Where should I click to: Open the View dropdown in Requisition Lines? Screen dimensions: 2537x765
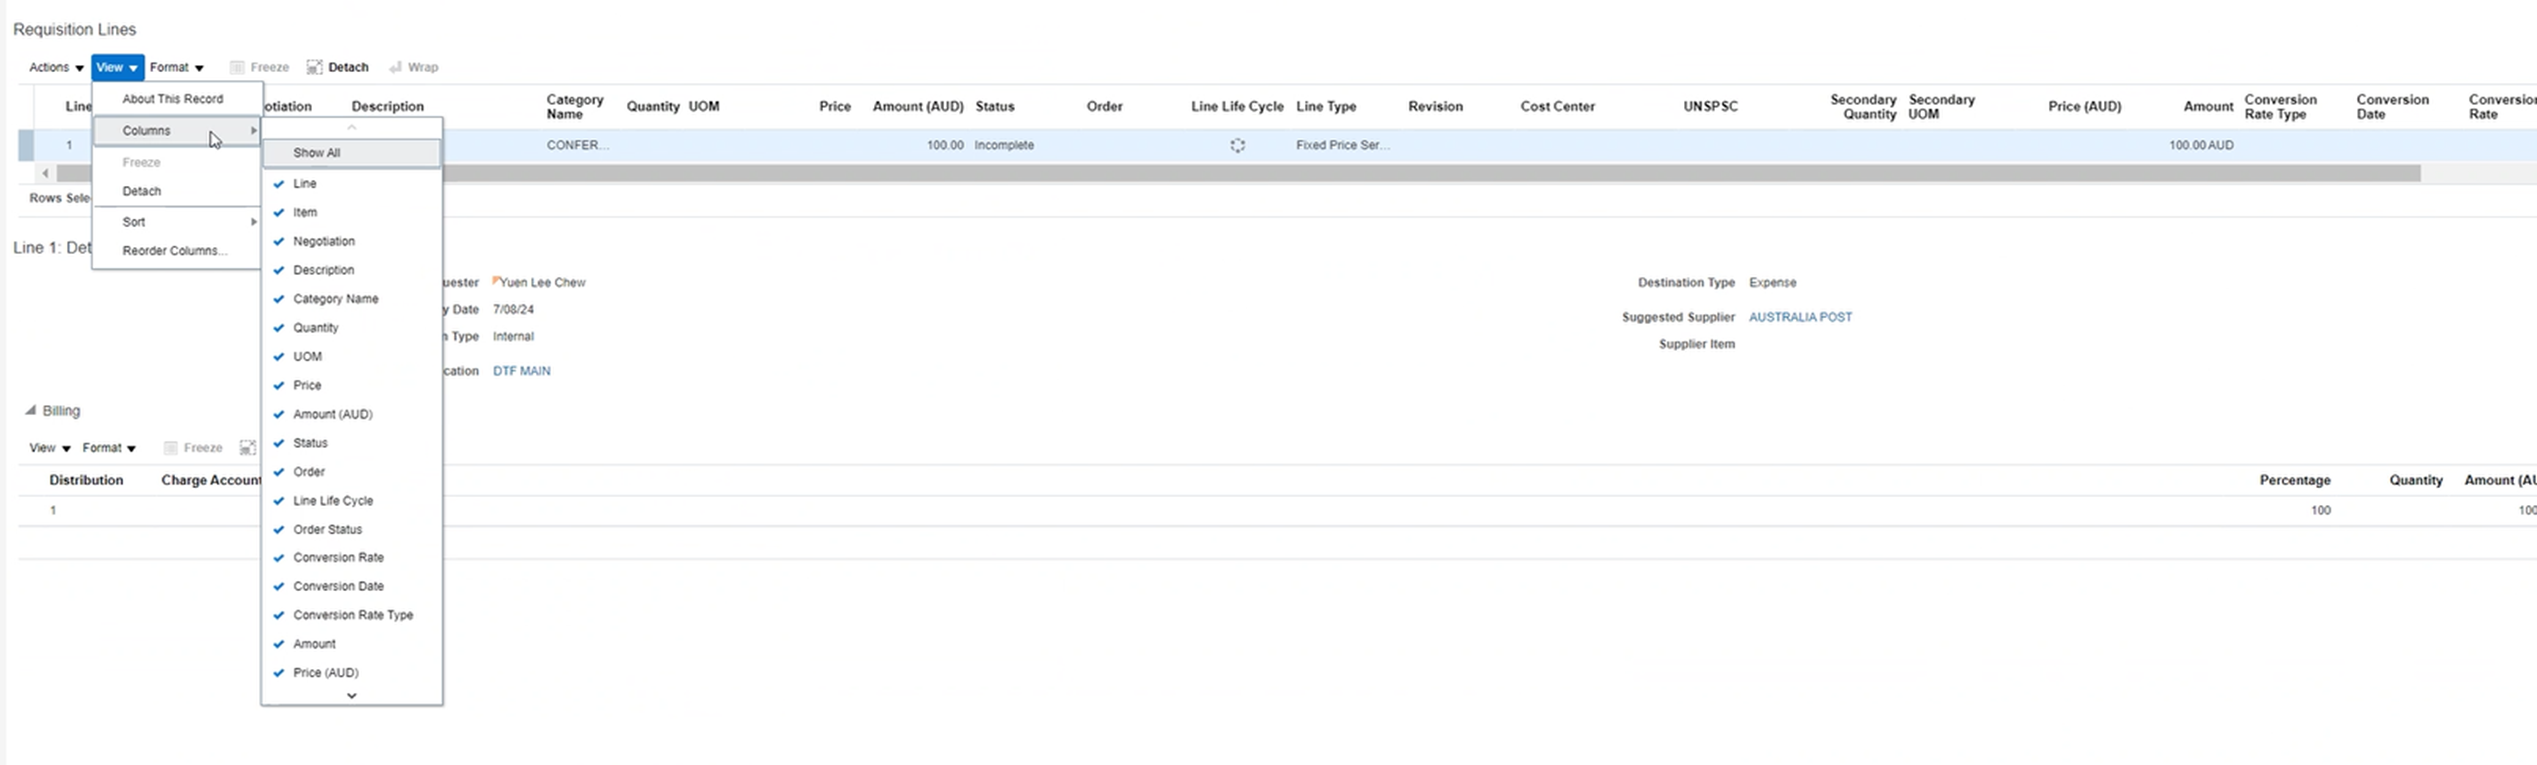[x=117, y=67]
